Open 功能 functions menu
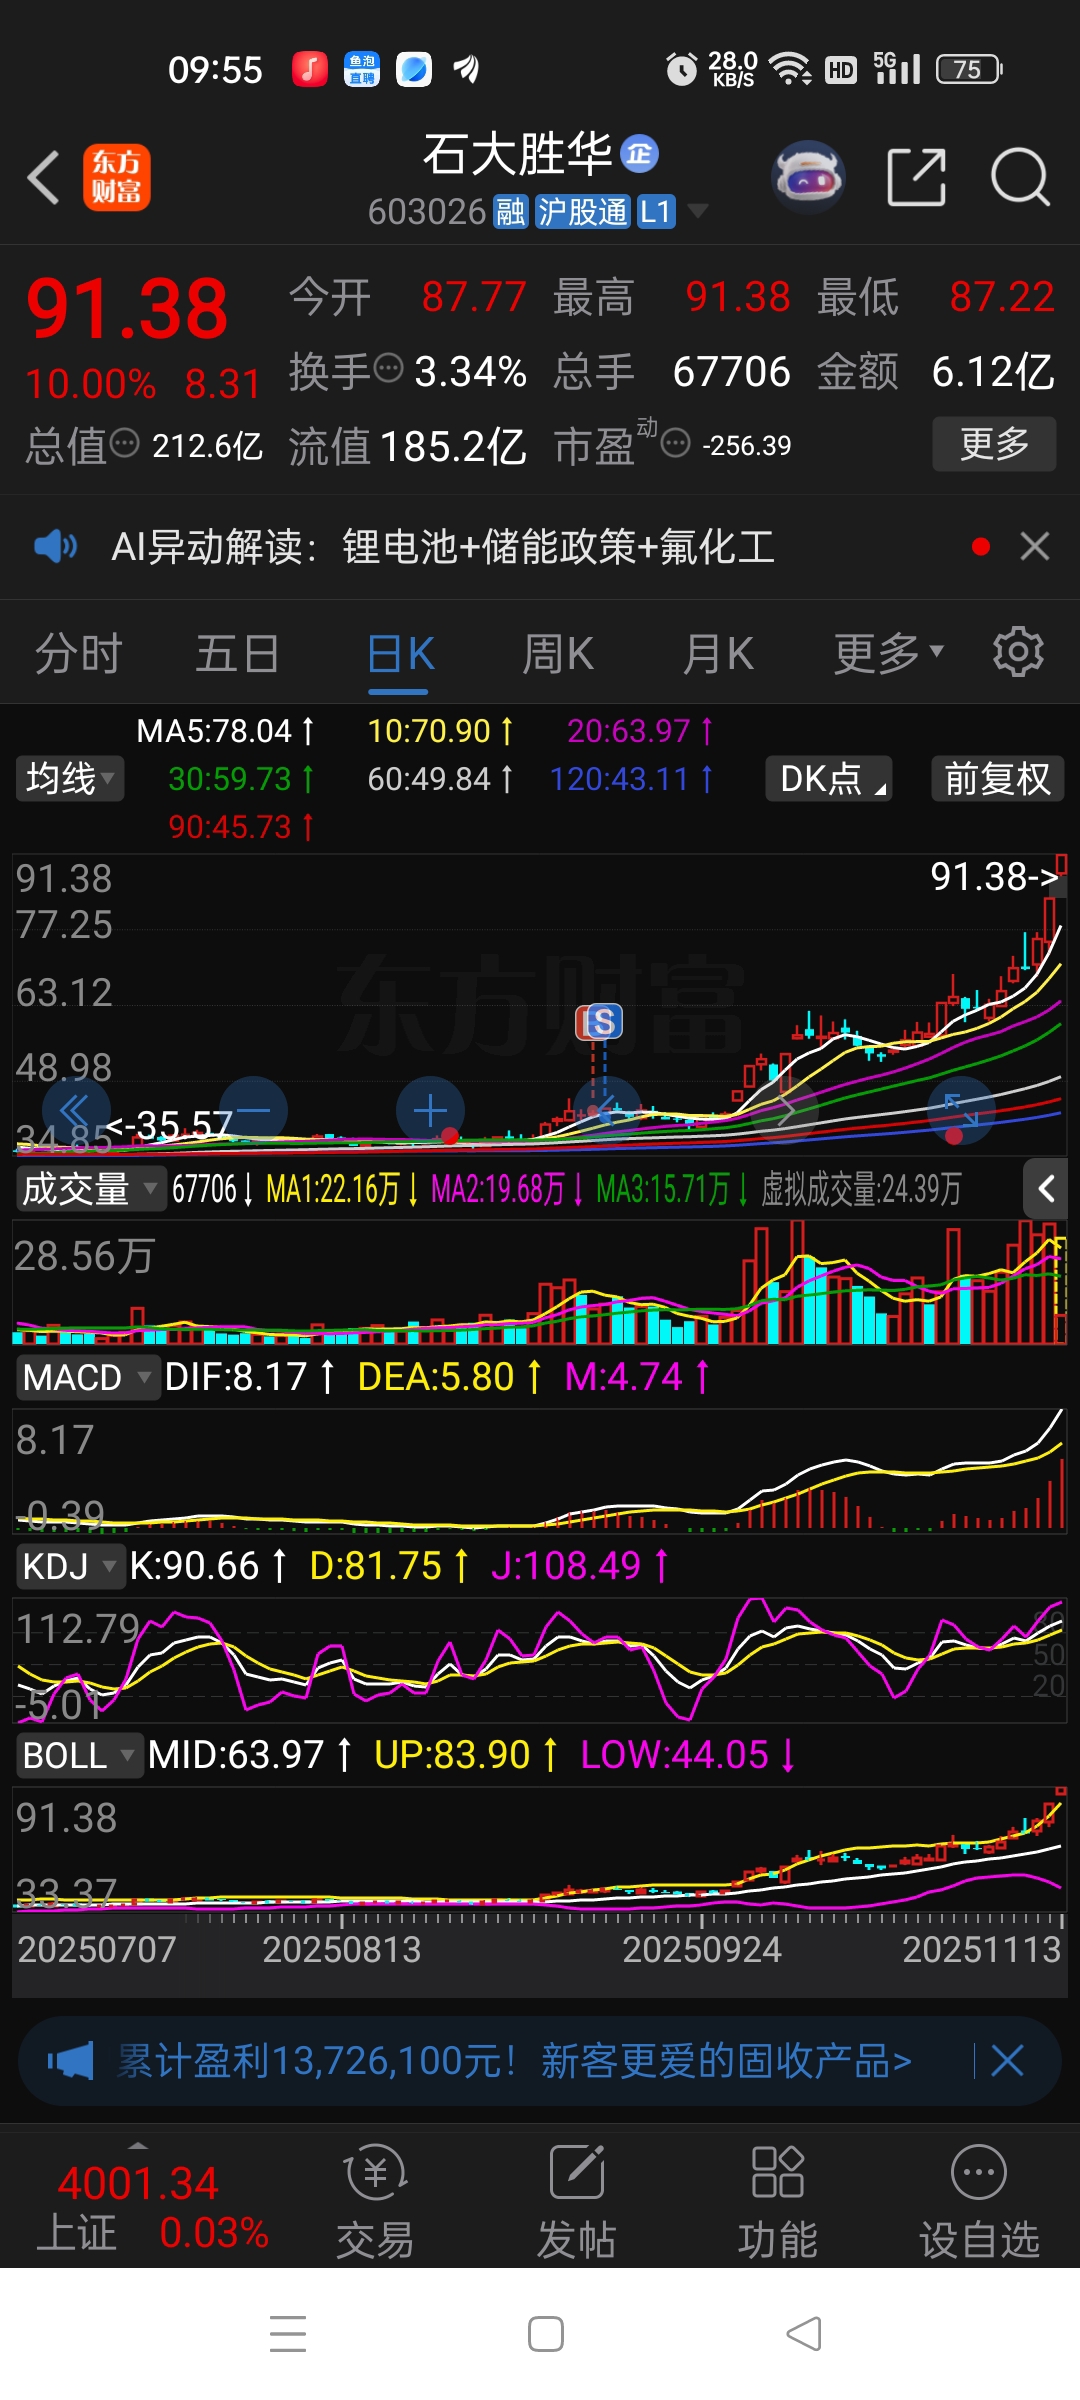Viewport: 1080px width, 2400px height. pos(777,2203)
